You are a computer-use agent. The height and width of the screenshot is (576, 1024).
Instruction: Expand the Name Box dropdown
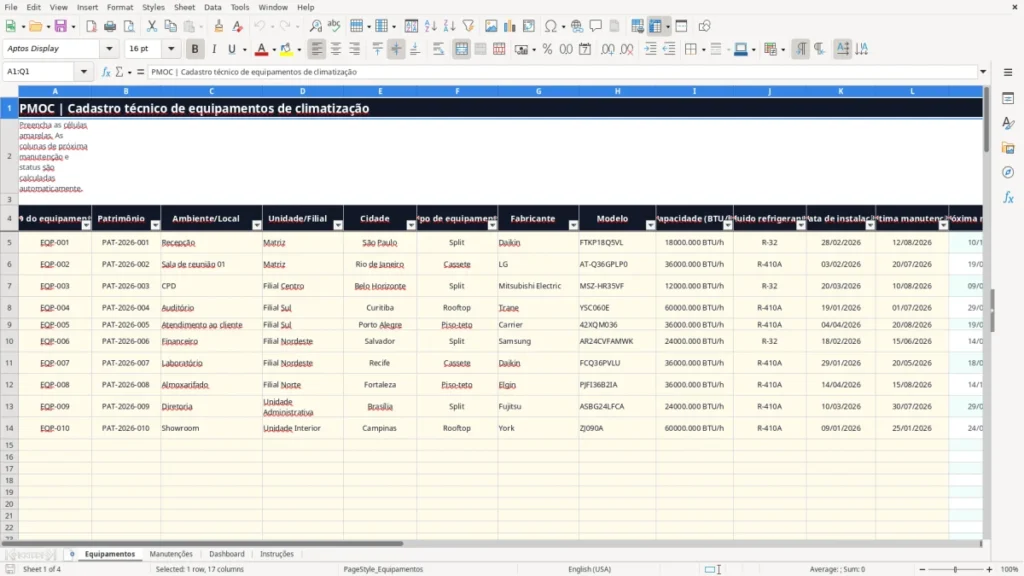point(84,72)
